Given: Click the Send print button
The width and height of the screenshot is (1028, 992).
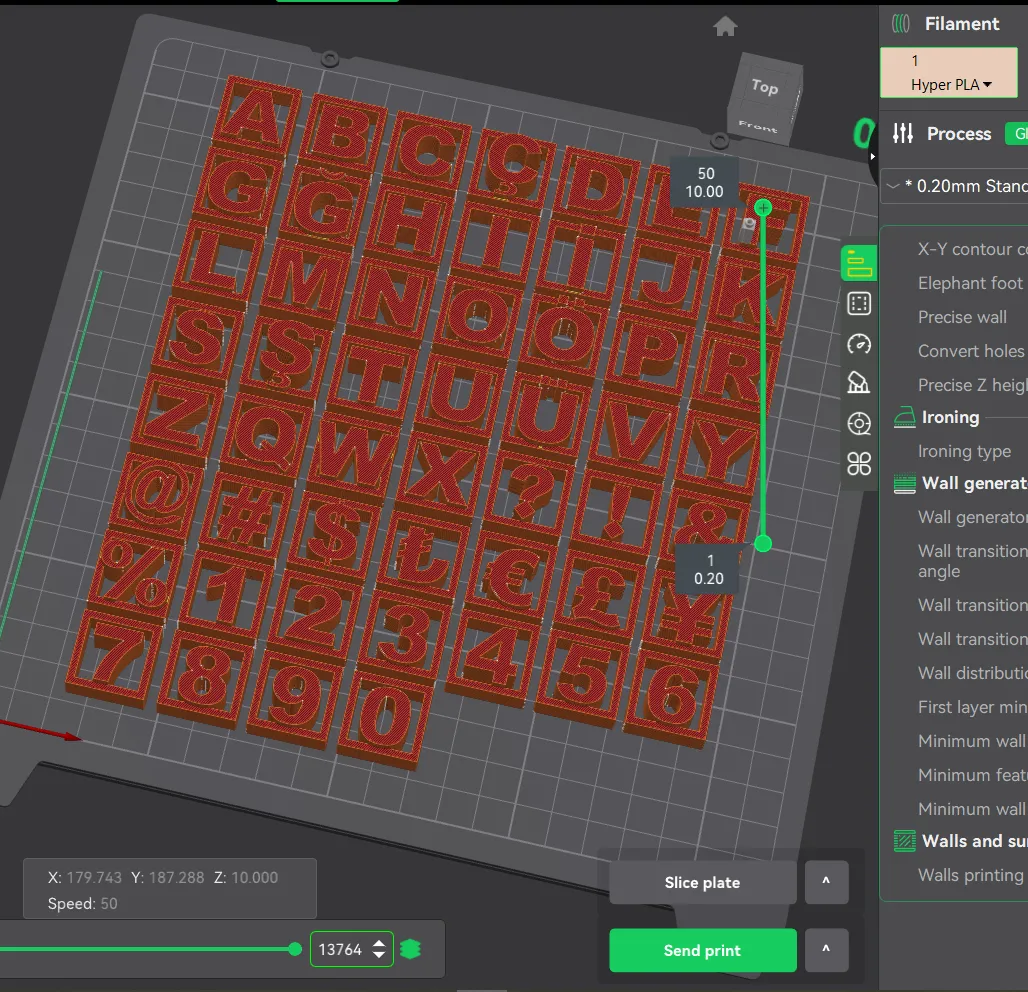Looking at the screenshot, I should (703, 950).
